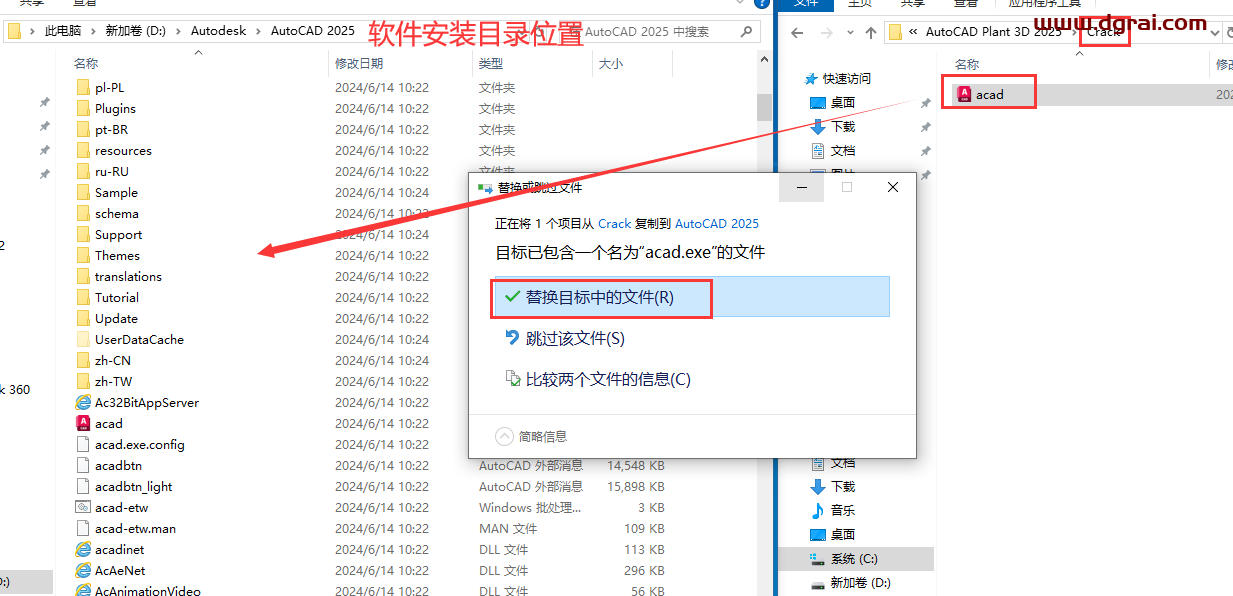Sort by 名称 column in AutoCAD 2025 window
The height and width of the screenshot is (596, 1233).
tap(86, 63)
